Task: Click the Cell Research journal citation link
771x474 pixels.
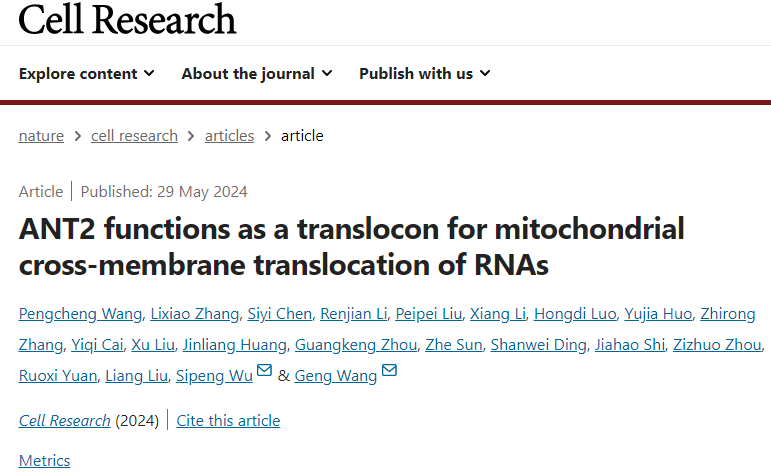Action: 65,420
